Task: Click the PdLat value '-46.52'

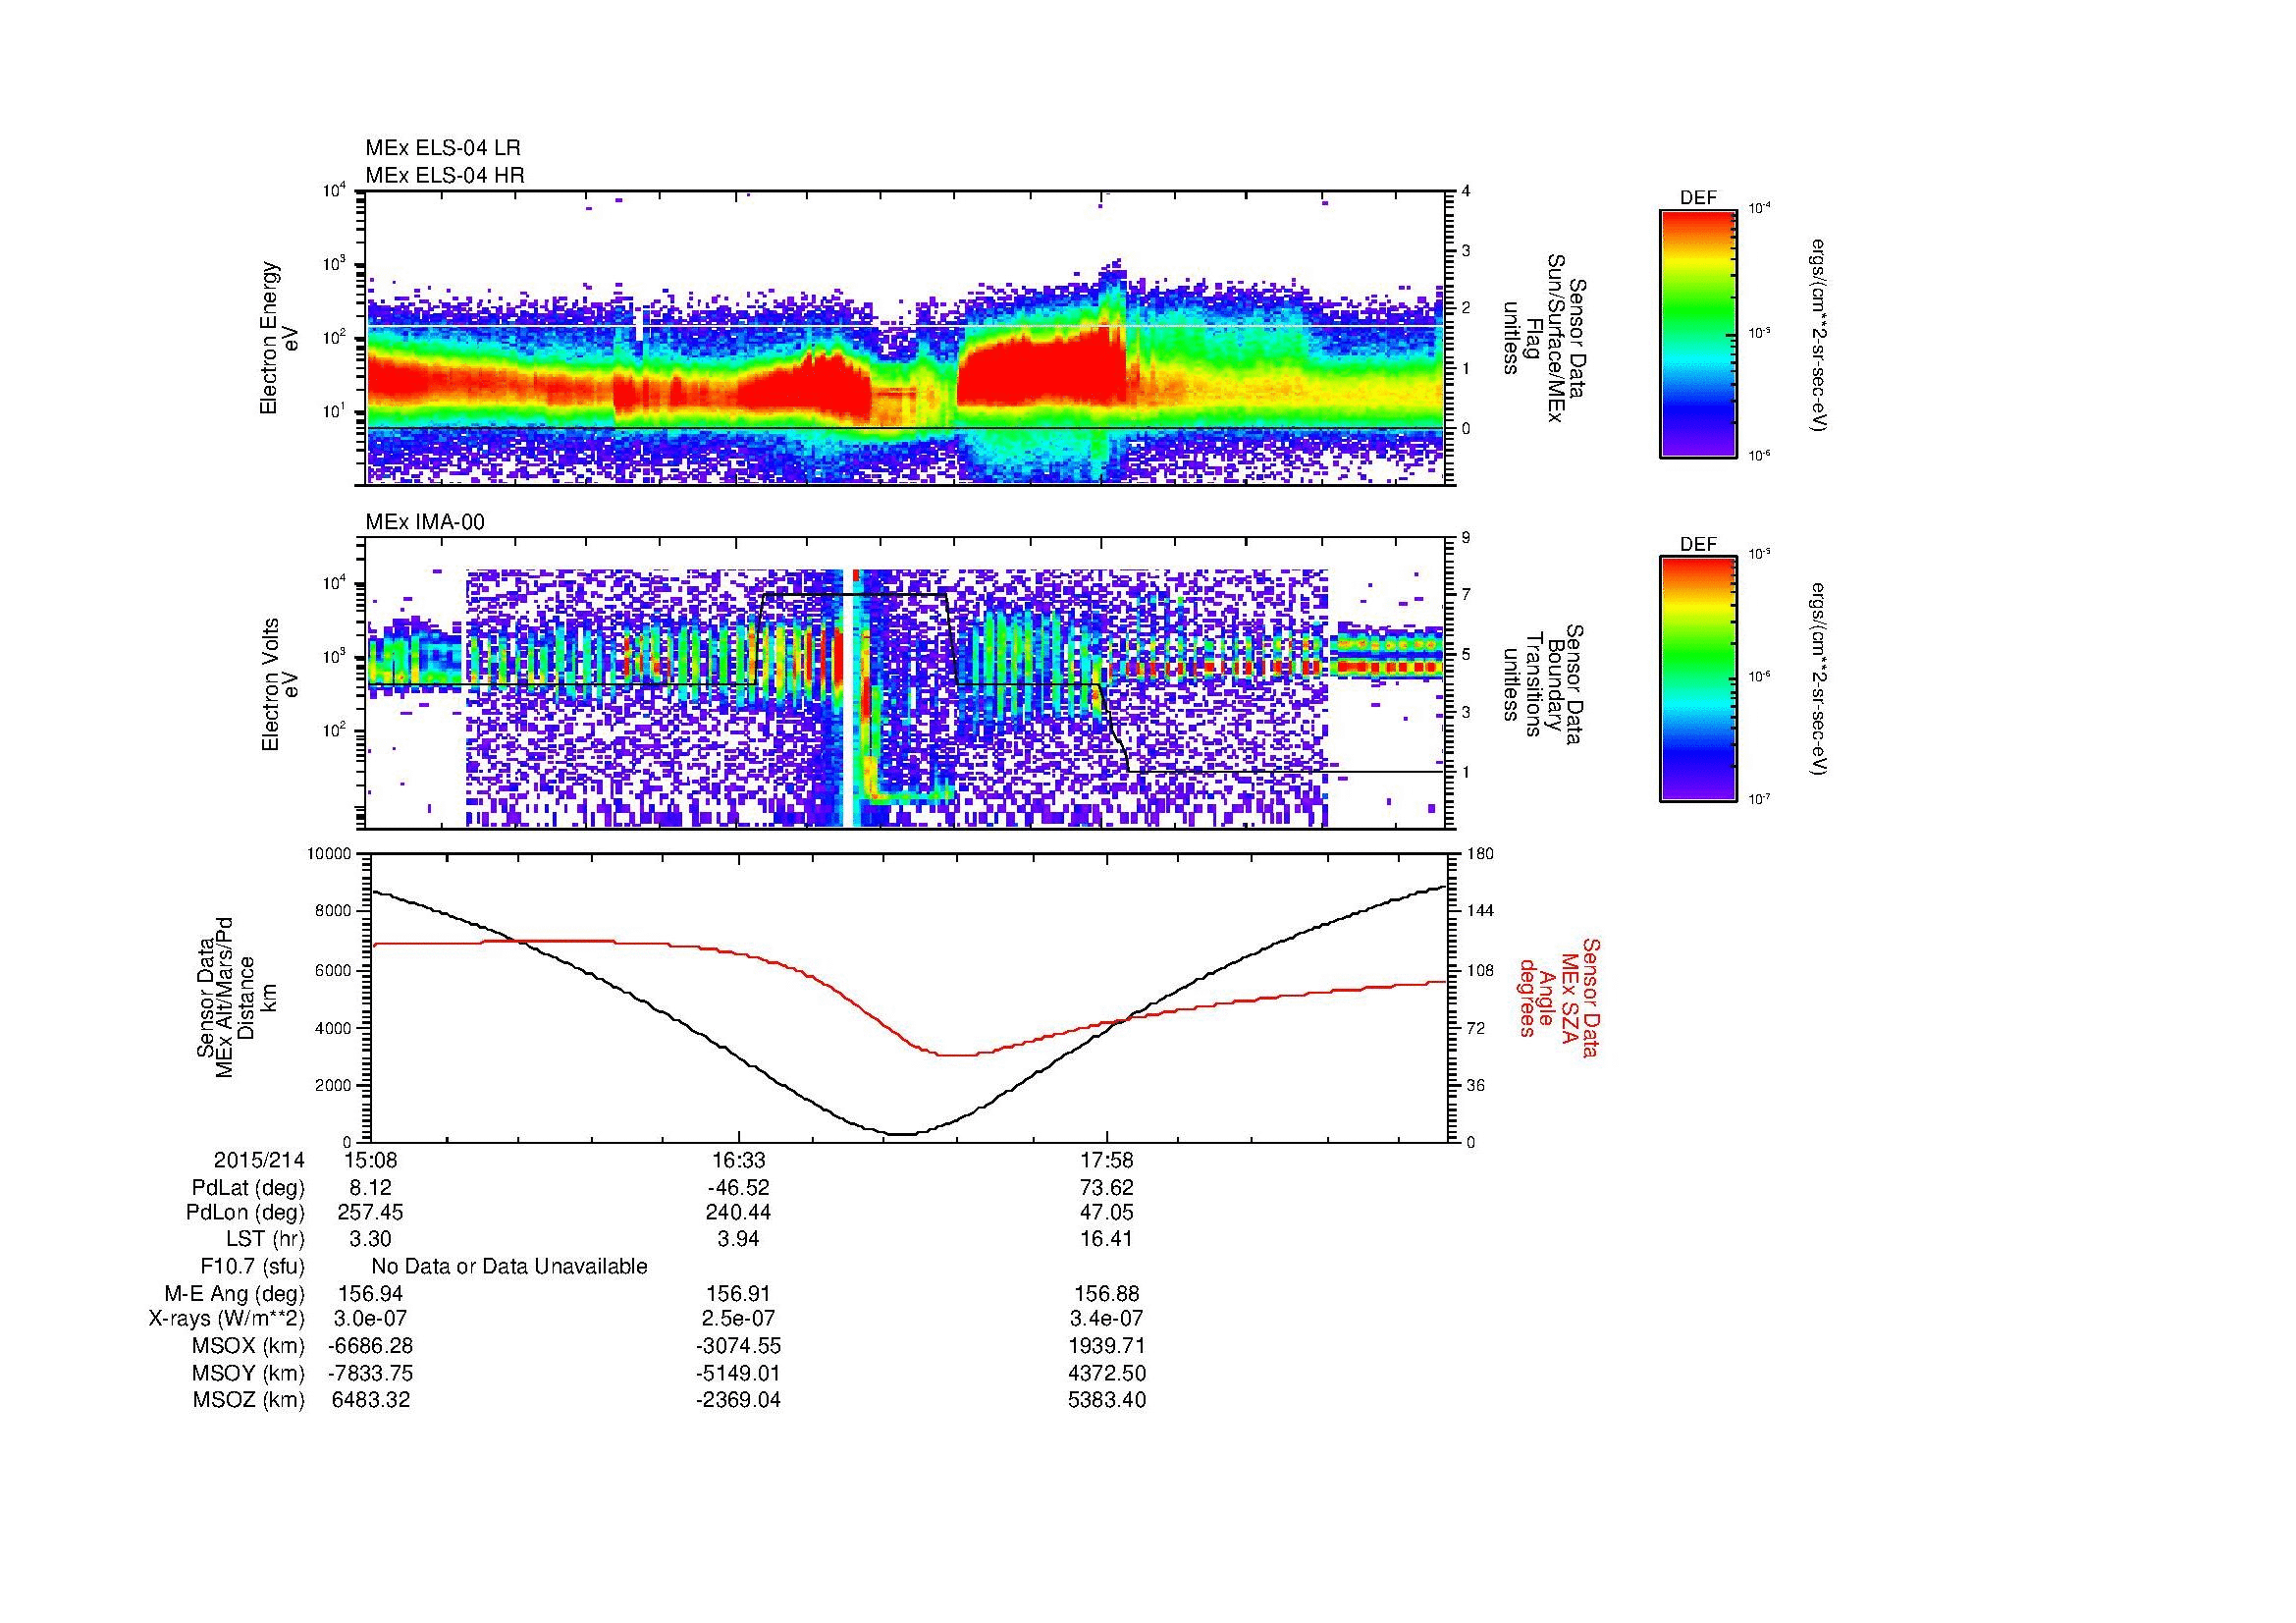Action: [738, 1188]
